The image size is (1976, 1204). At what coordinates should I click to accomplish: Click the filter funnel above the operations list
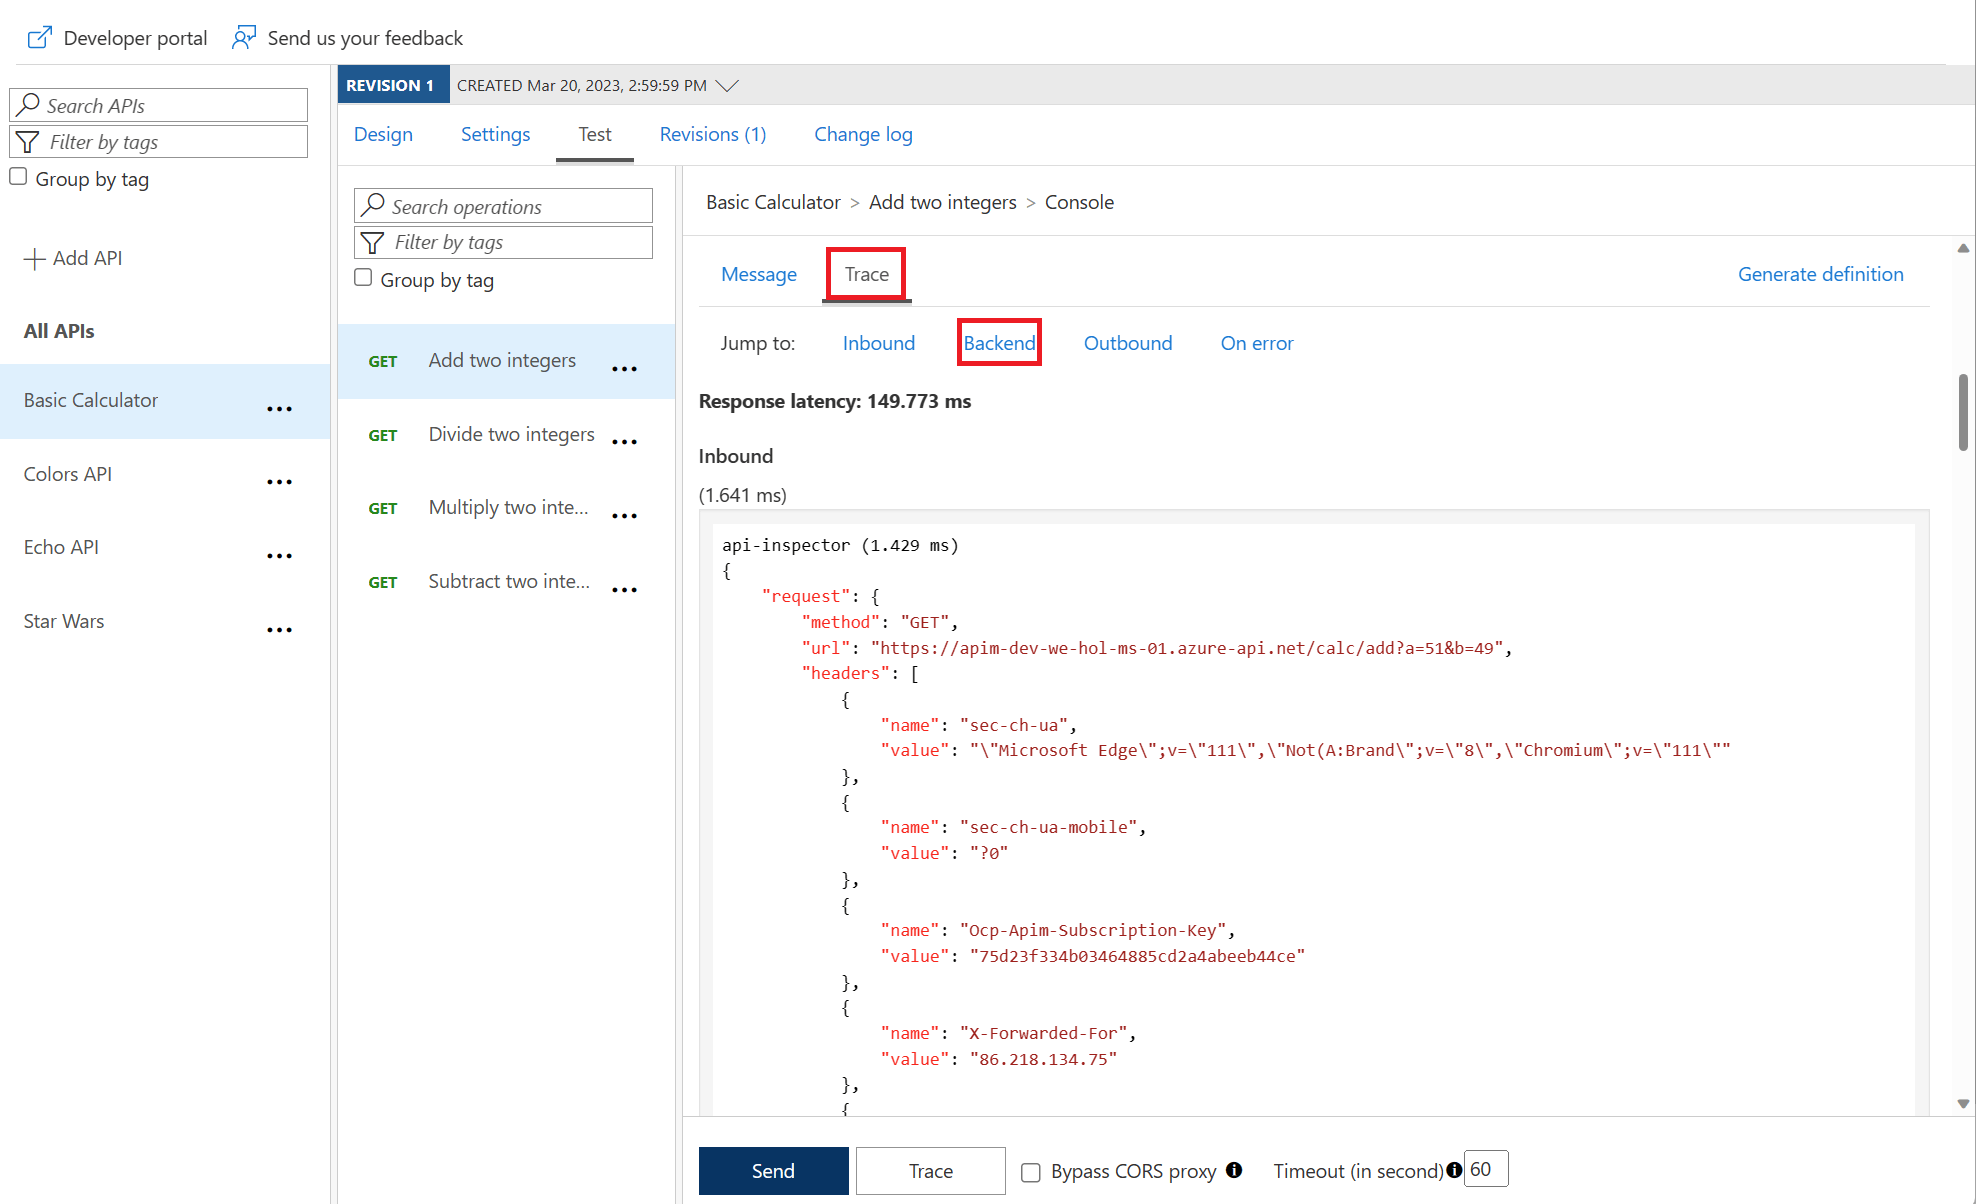tap(374, 242)
